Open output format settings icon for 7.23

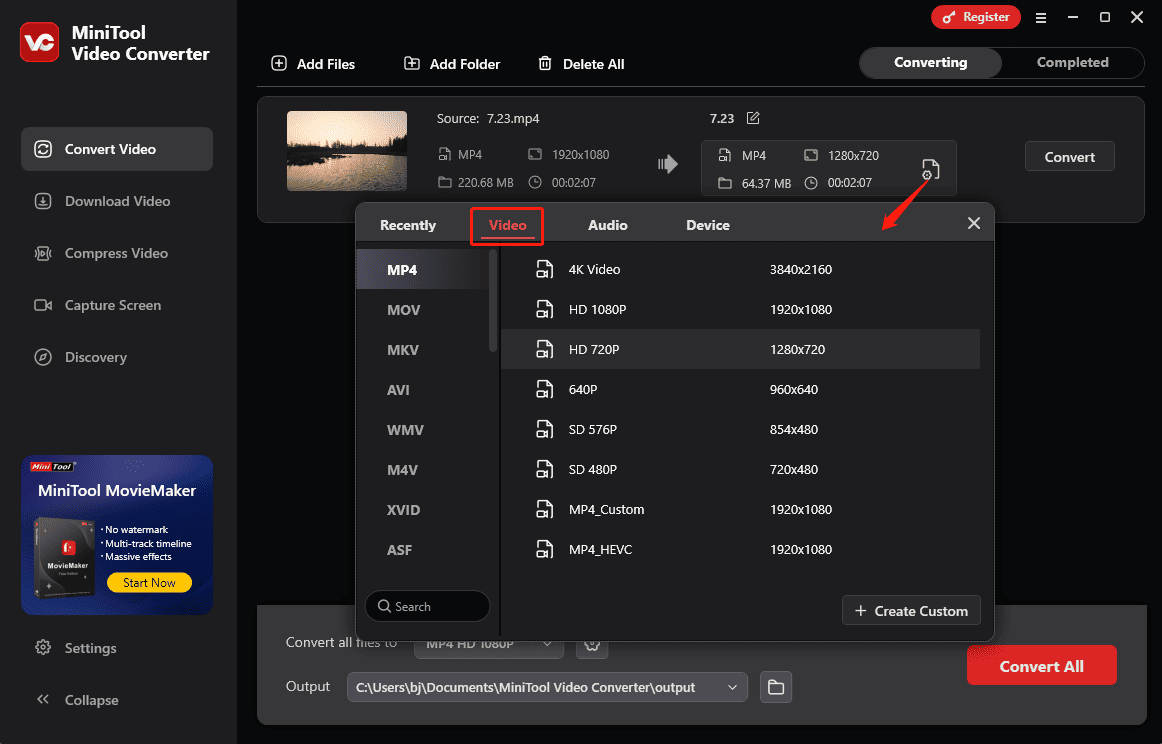click(930, 169)
